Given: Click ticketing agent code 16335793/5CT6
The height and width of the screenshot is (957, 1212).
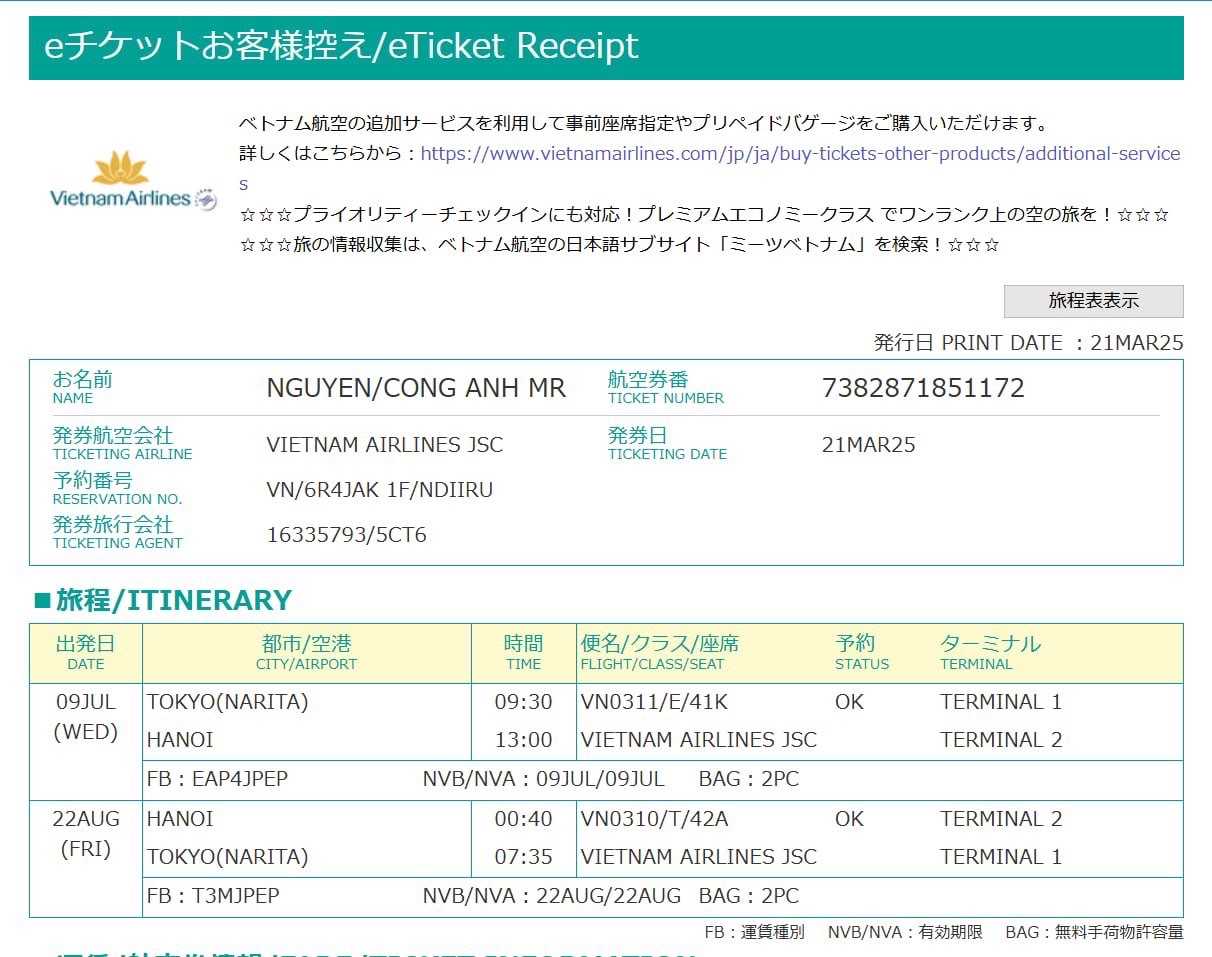Looking at the screenshot, I should coord(346,535).
